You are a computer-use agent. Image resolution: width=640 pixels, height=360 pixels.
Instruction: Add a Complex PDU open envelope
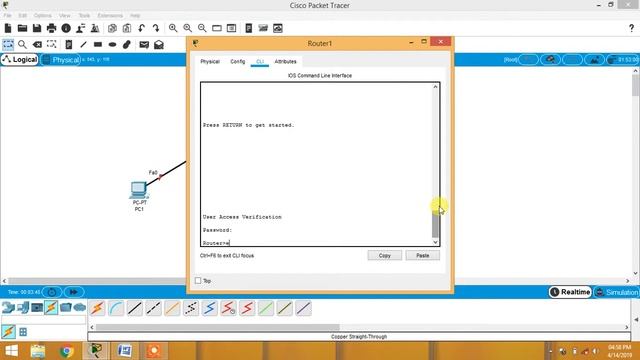(159, 44)
